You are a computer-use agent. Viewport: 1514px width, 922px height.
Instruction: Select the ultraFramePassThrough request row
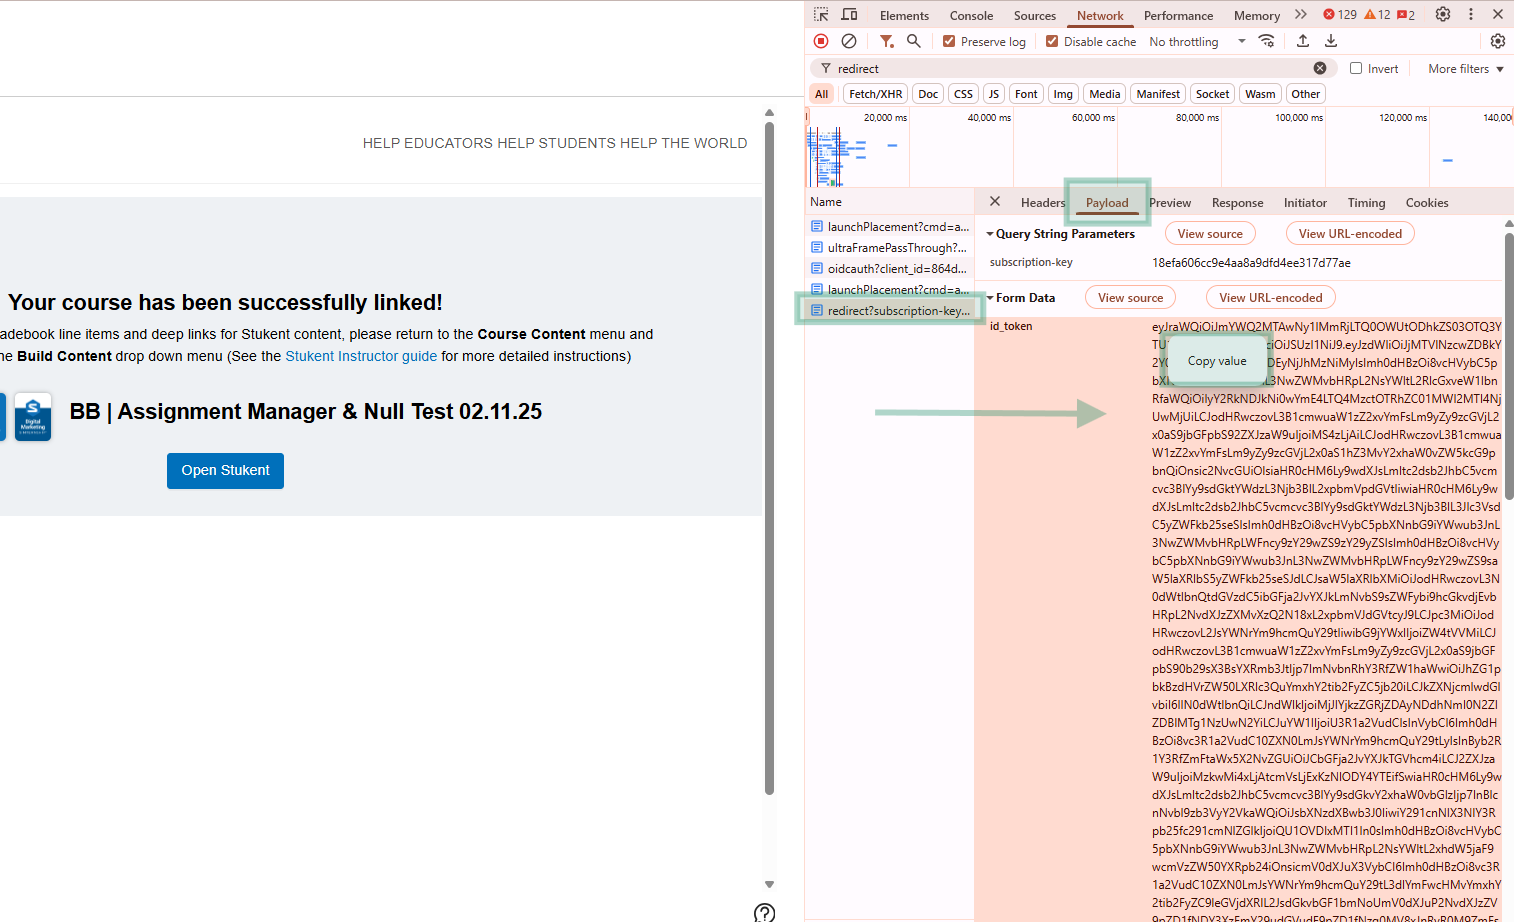tap(890, 248)
